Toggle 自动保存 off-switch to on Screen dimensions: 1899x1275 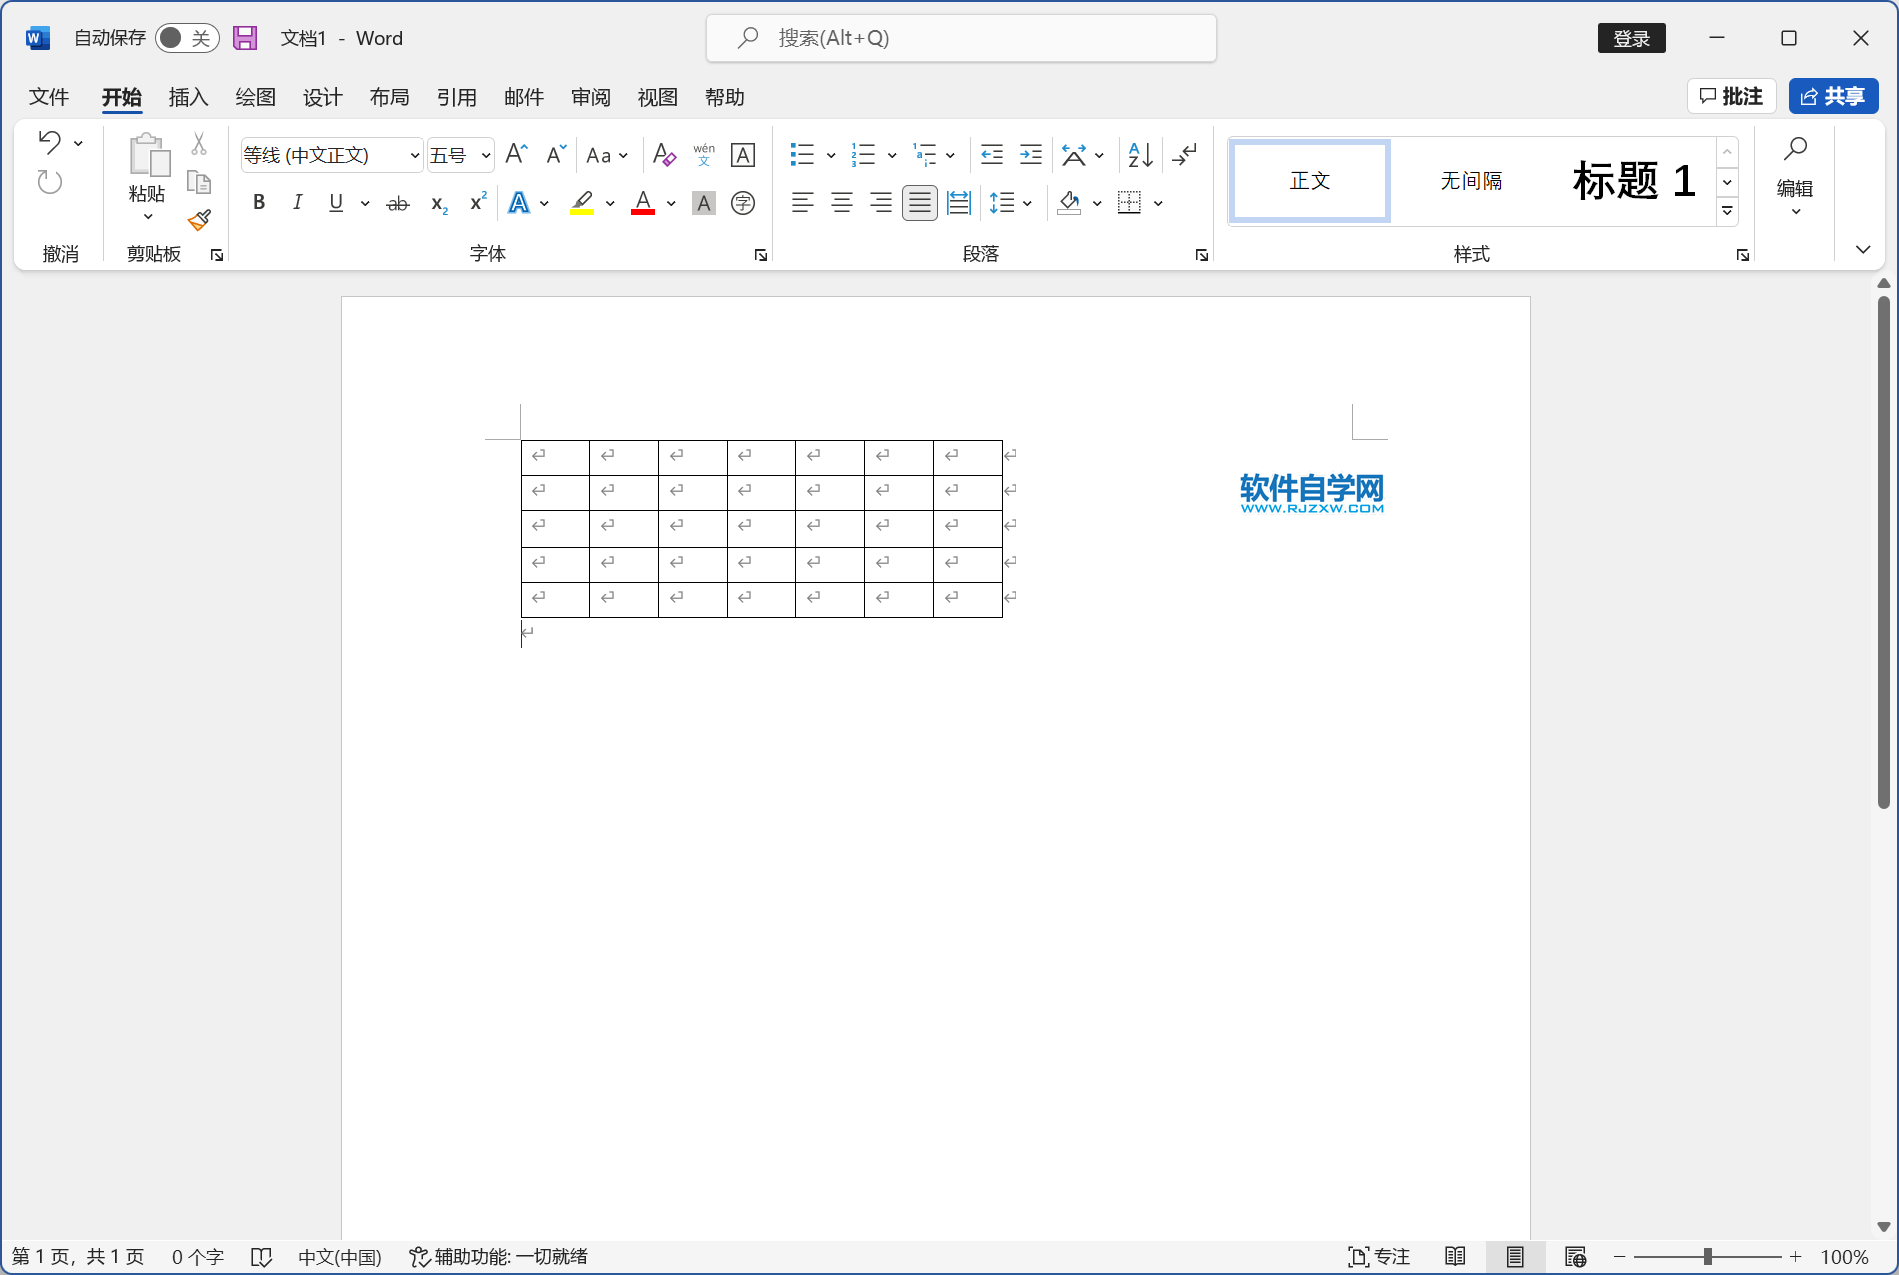187,37
